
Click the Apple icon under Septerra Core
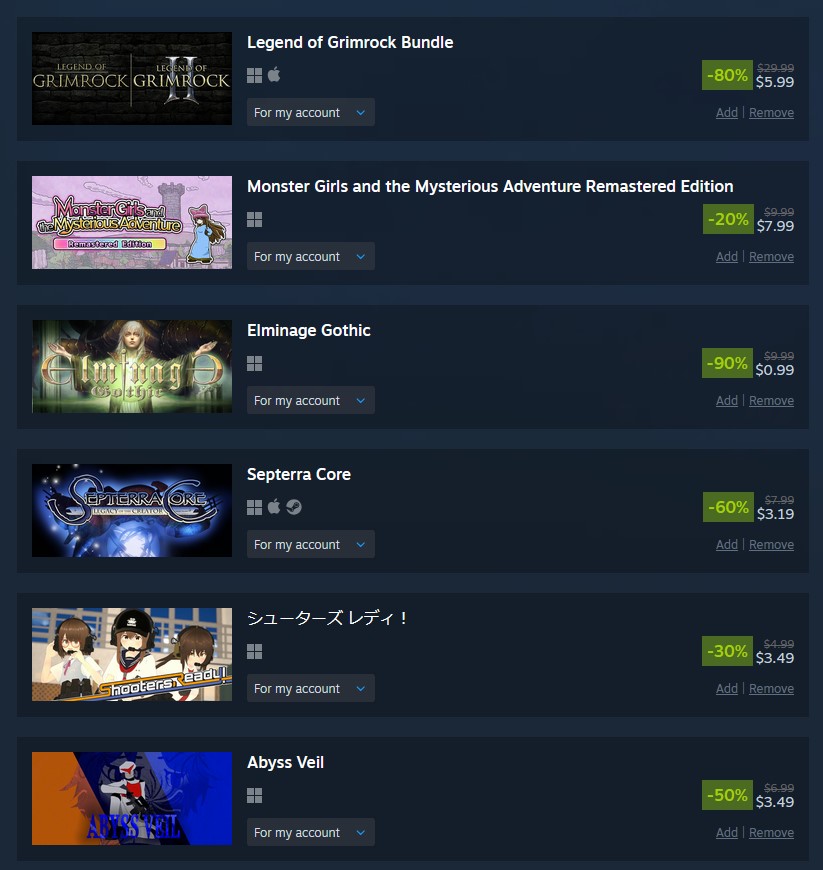pyautogui.click(x=274, y=507)
